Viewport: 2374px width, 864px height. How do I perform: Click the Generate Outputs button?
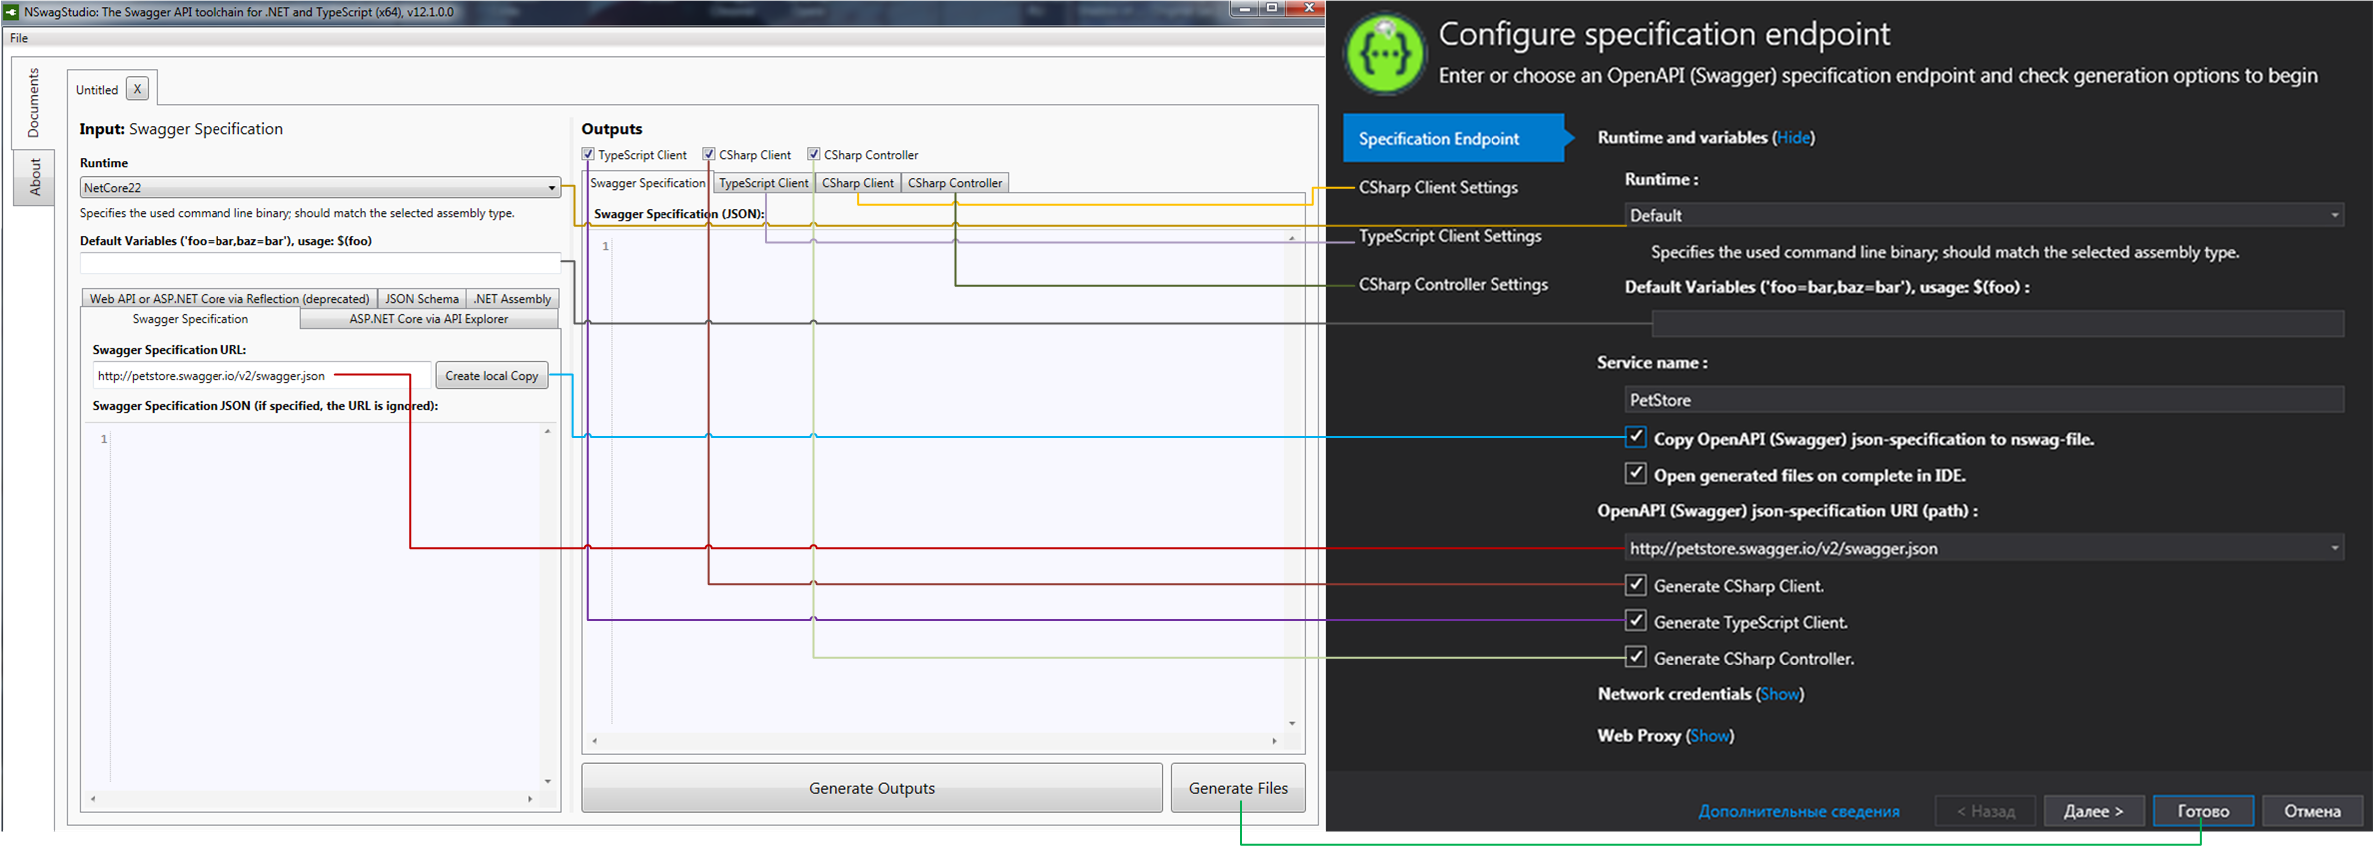coord(872,788)
